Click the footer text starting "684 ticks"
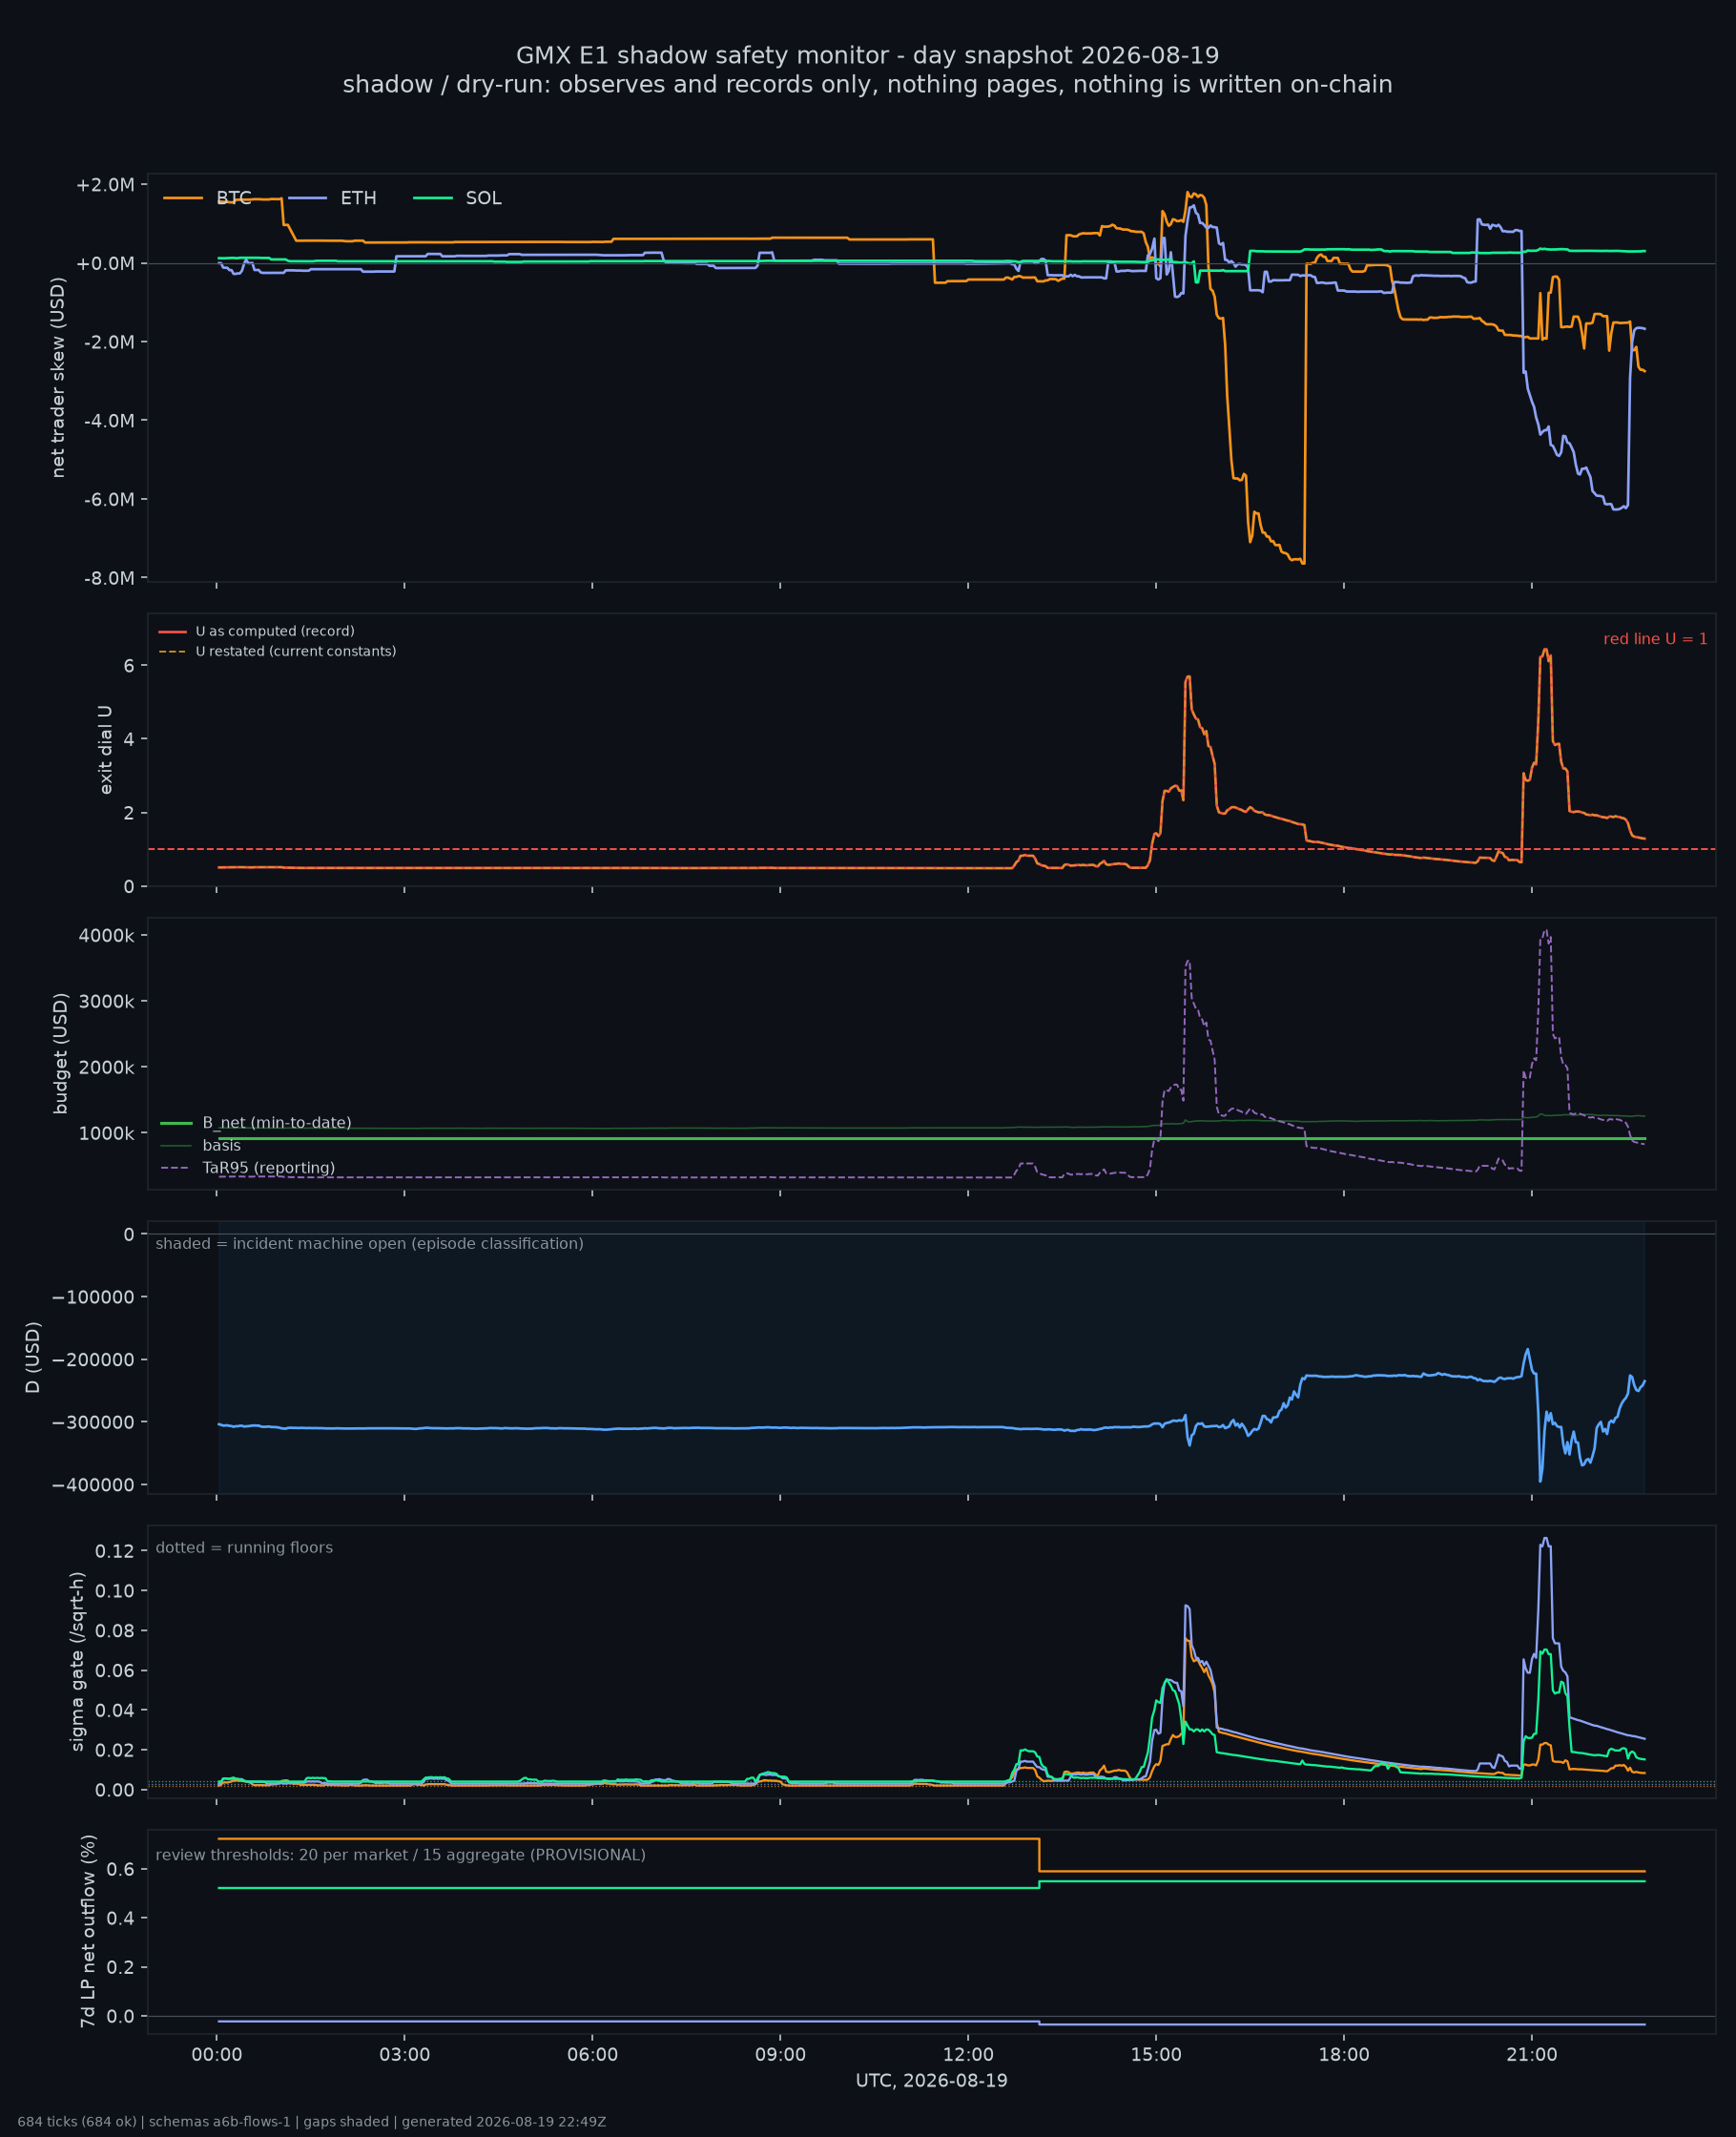The height and width of the screenshot is (2137, 1736). [x=312, y=2122]
